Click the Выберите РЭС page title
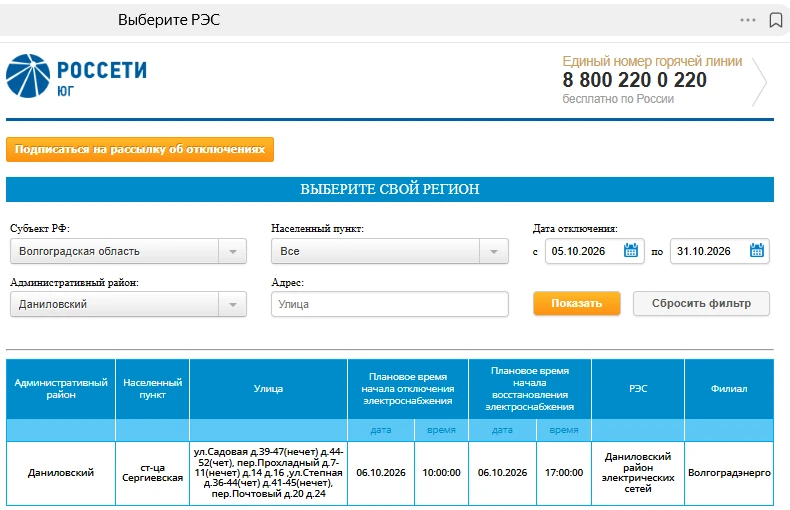Screen dimensions: 790x510 [169, 20]
